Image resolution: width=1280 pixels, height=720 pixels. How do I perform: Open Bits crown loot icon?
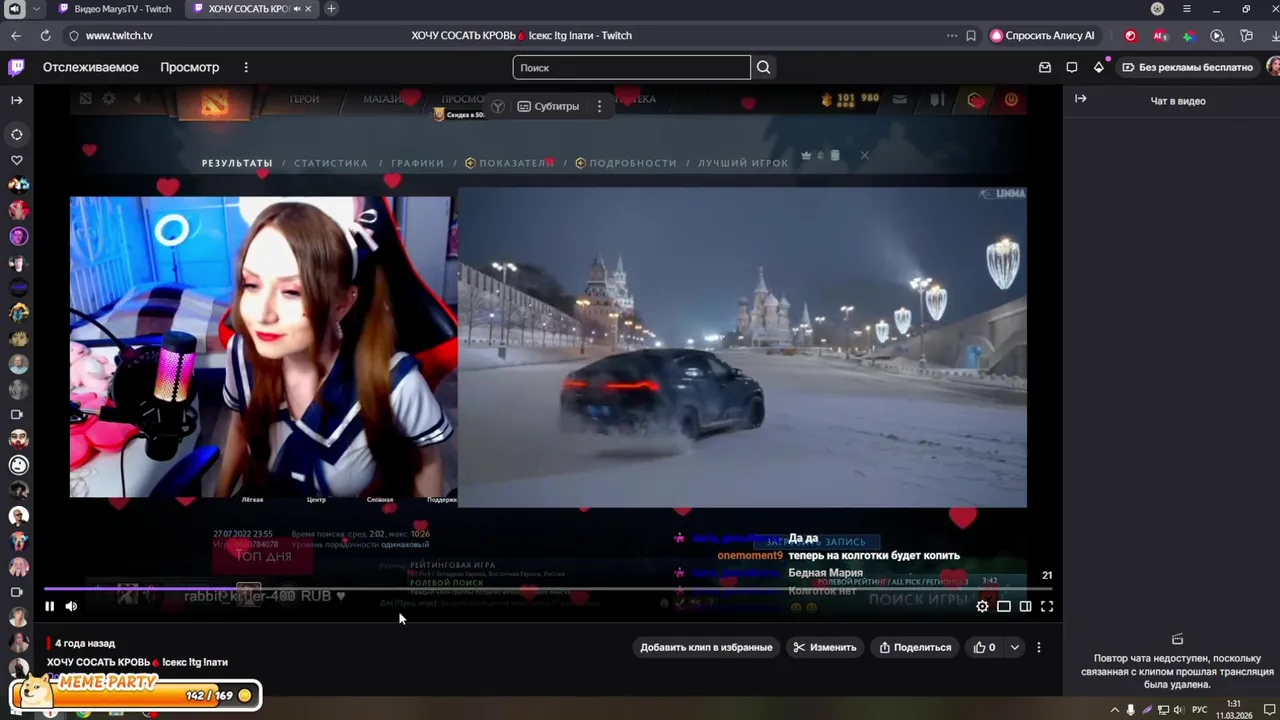(x=1099, y=67)
